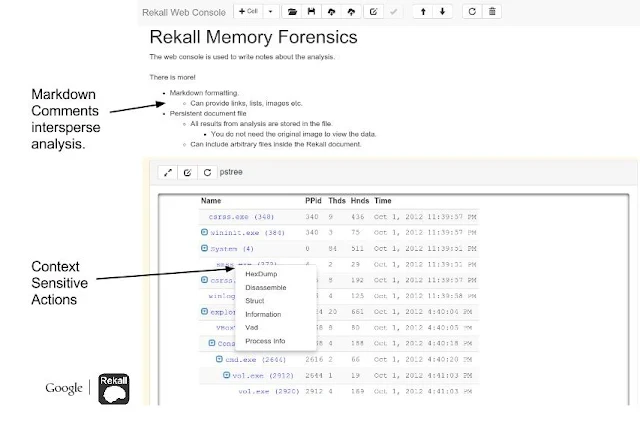Screen dimensions: 640x446
Task: Choose Struct in the context menu
Action: [255, 301]
